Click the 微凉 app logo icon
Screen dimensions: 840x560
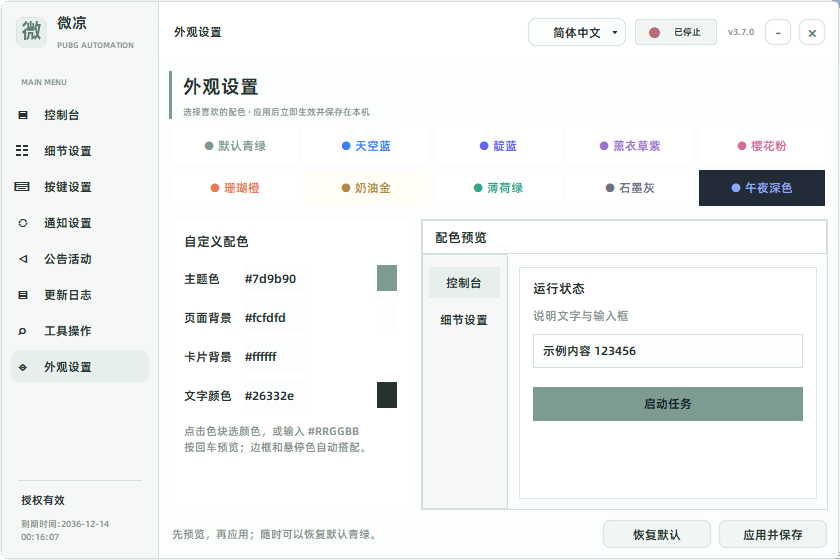pyautogui.click(x=31, y=32)
